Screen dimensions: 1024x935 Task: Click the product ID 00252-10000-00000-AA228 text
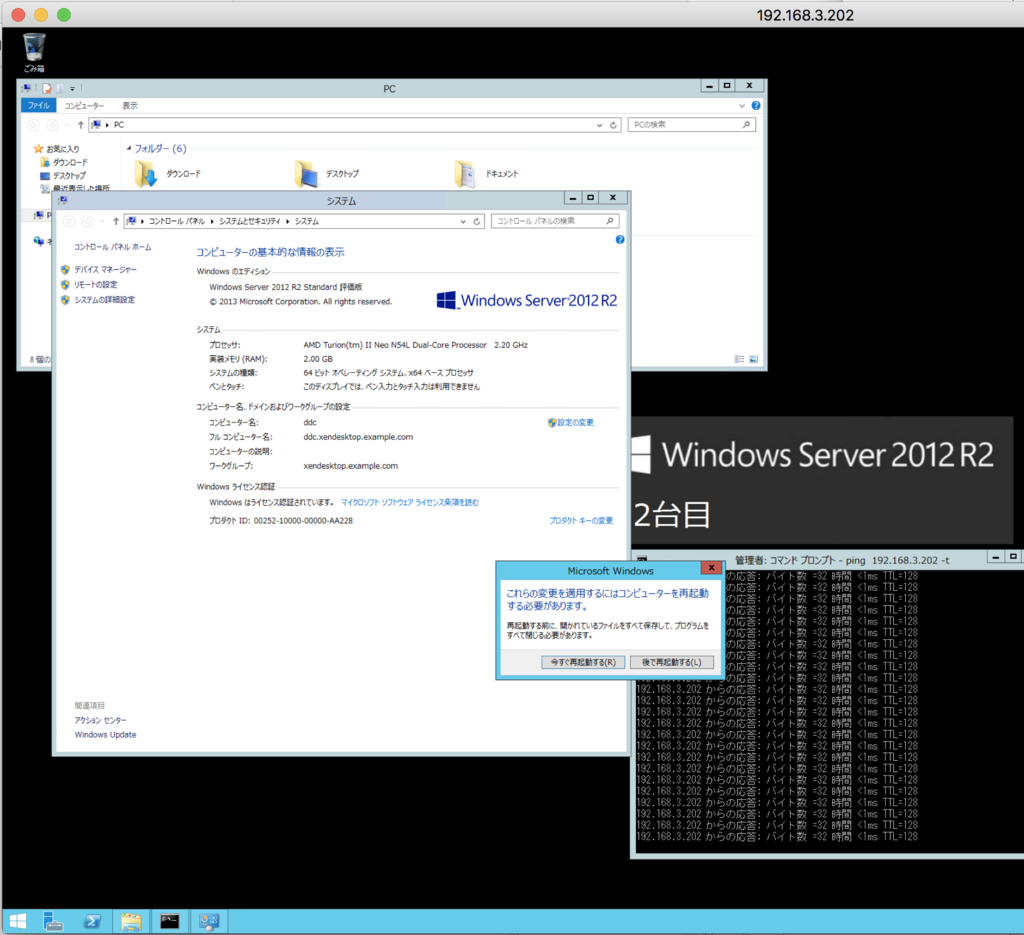pyautogui.click(x=303, y=520)
